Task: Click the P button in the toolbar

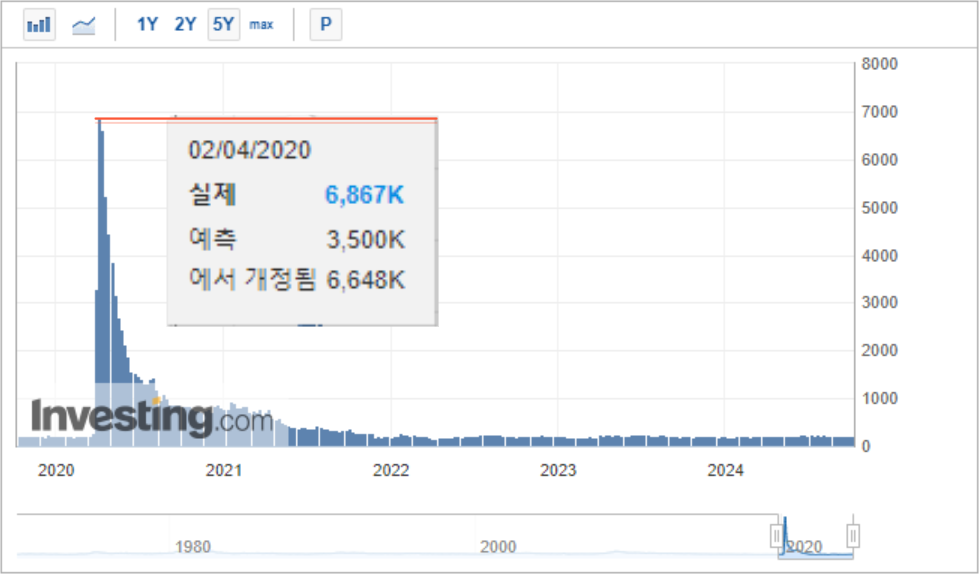Action: point(325,25)
